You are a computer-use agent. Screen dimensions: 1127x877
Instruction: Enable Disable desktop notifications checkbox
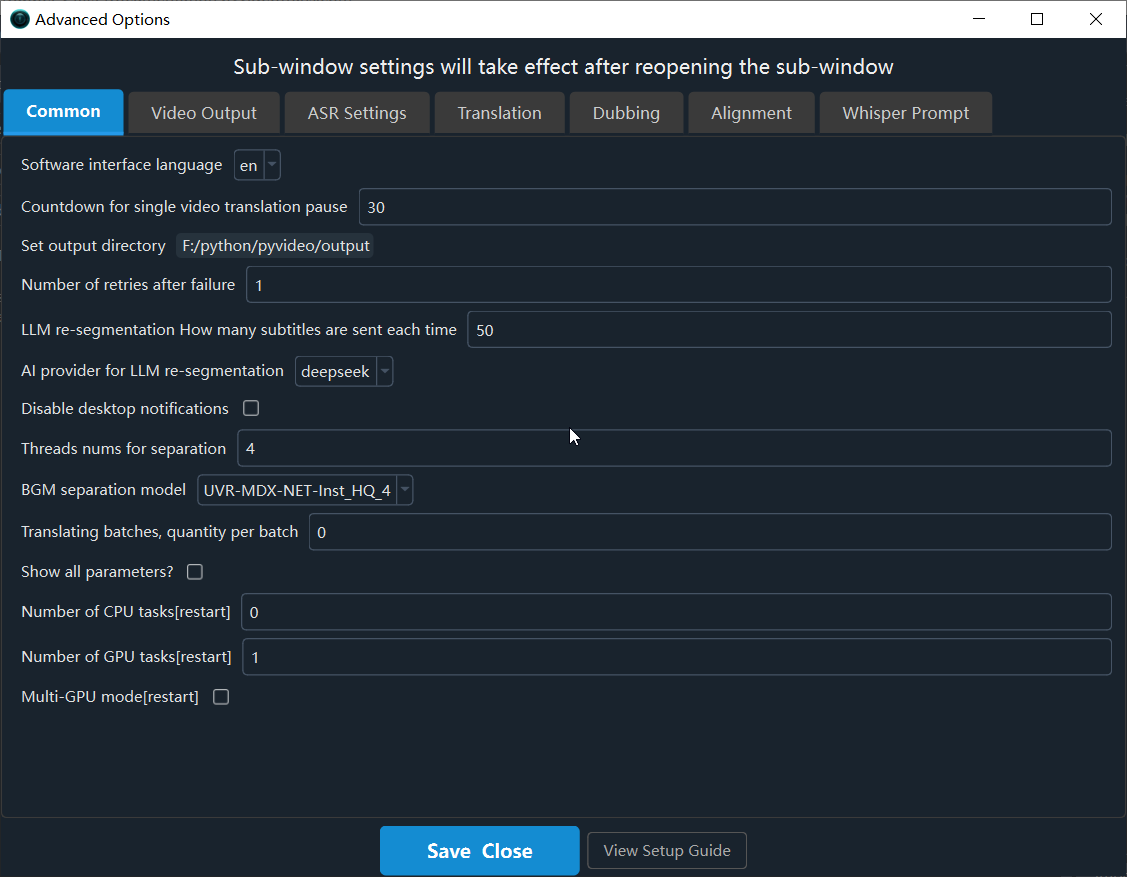tap(251, 408)
